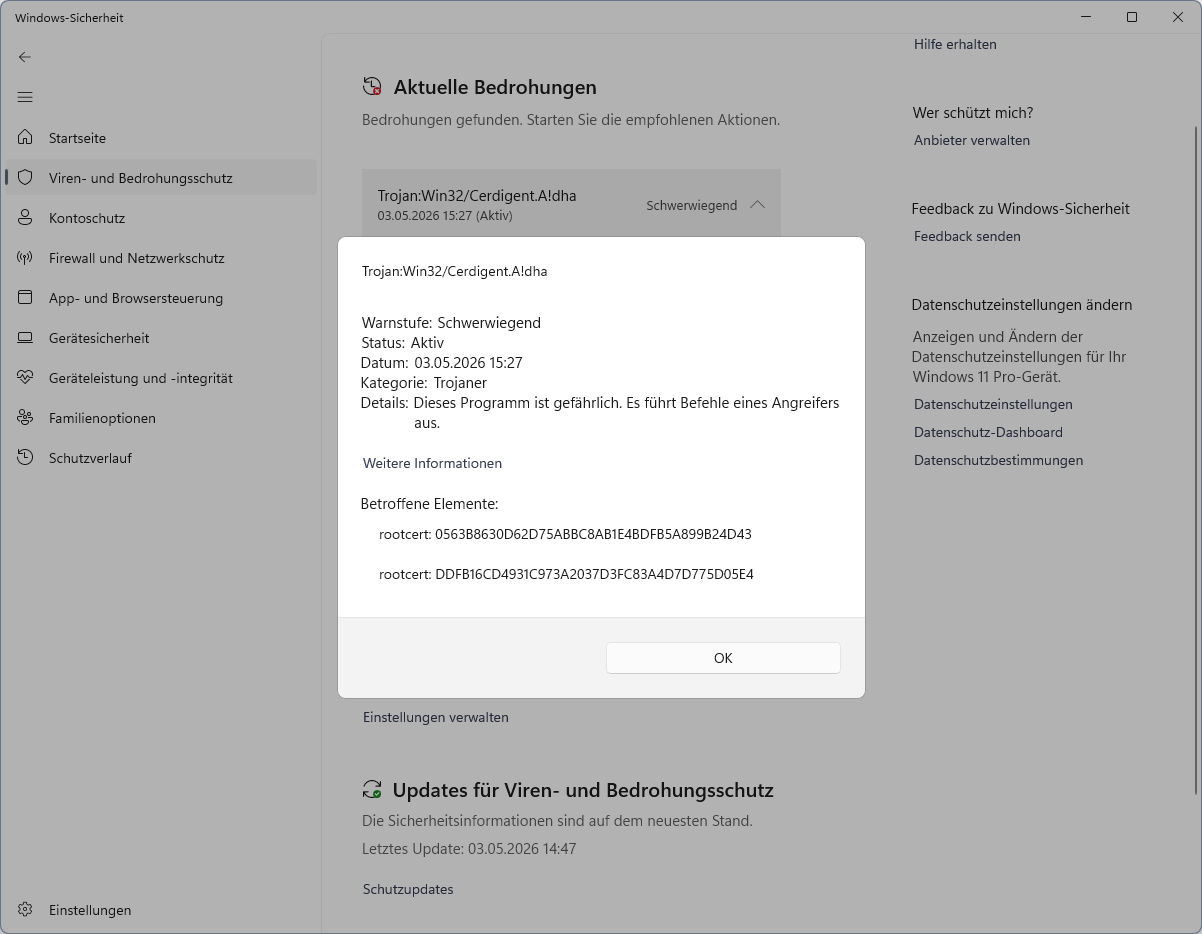Click OK in the threat details dialog
The height and width of the screenshot is (934, 1202).
[x=723, y=658]
